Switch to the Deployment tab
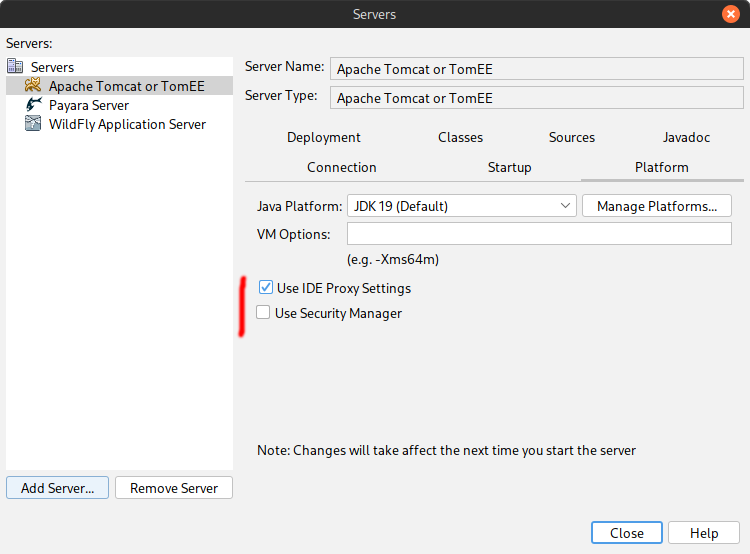 coord(324,137)
